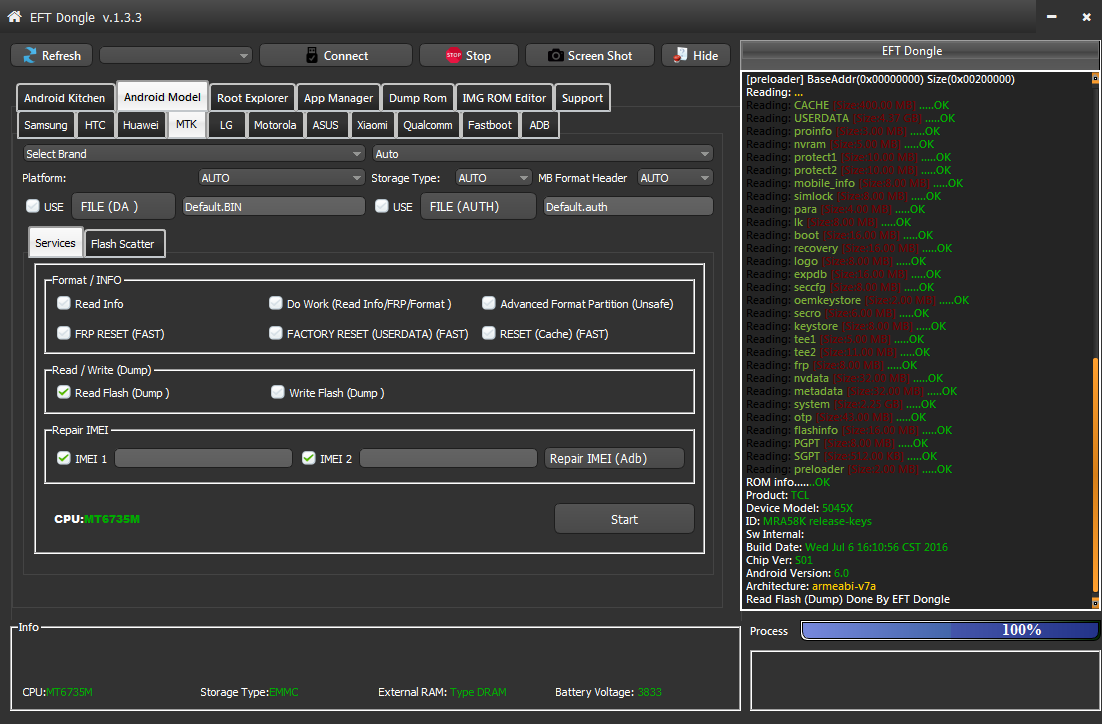This screenshot has height=724, width=1102.
Task: Tick Do Work (Read Info/FRP/Format)
Action: [276, 303]
